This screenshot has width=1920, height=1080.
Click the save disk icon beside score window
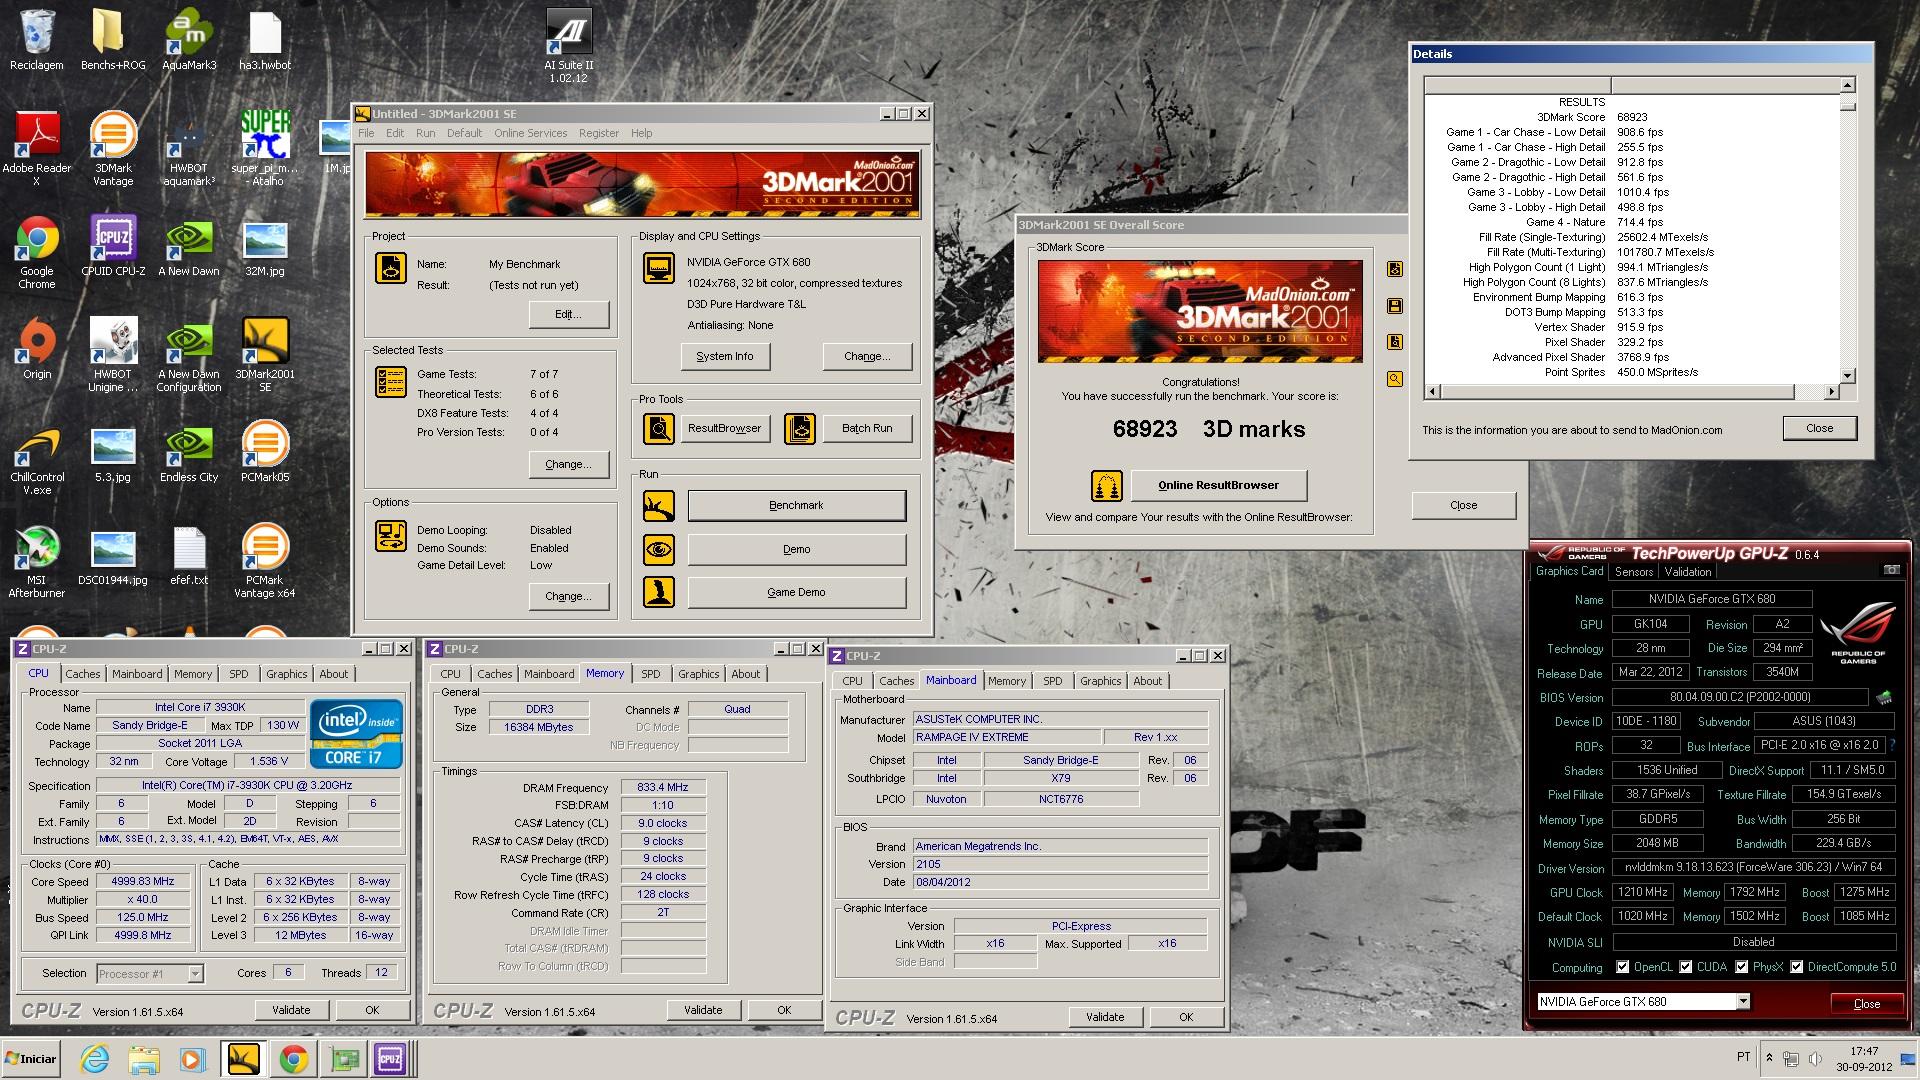[x=1395, y=306]
